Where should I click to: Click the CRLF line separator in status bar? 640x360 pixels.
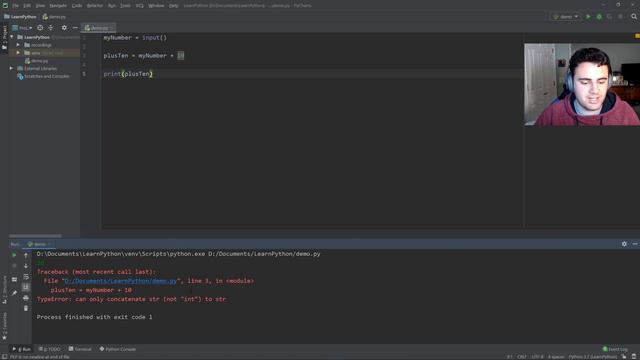(x=522, y=357)
